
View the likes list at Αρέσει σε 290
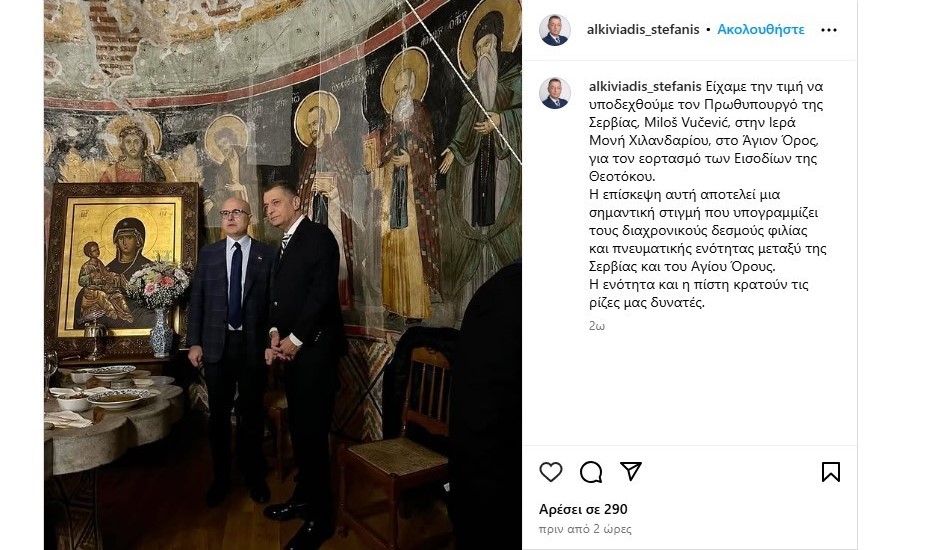(x=583, y=509)
